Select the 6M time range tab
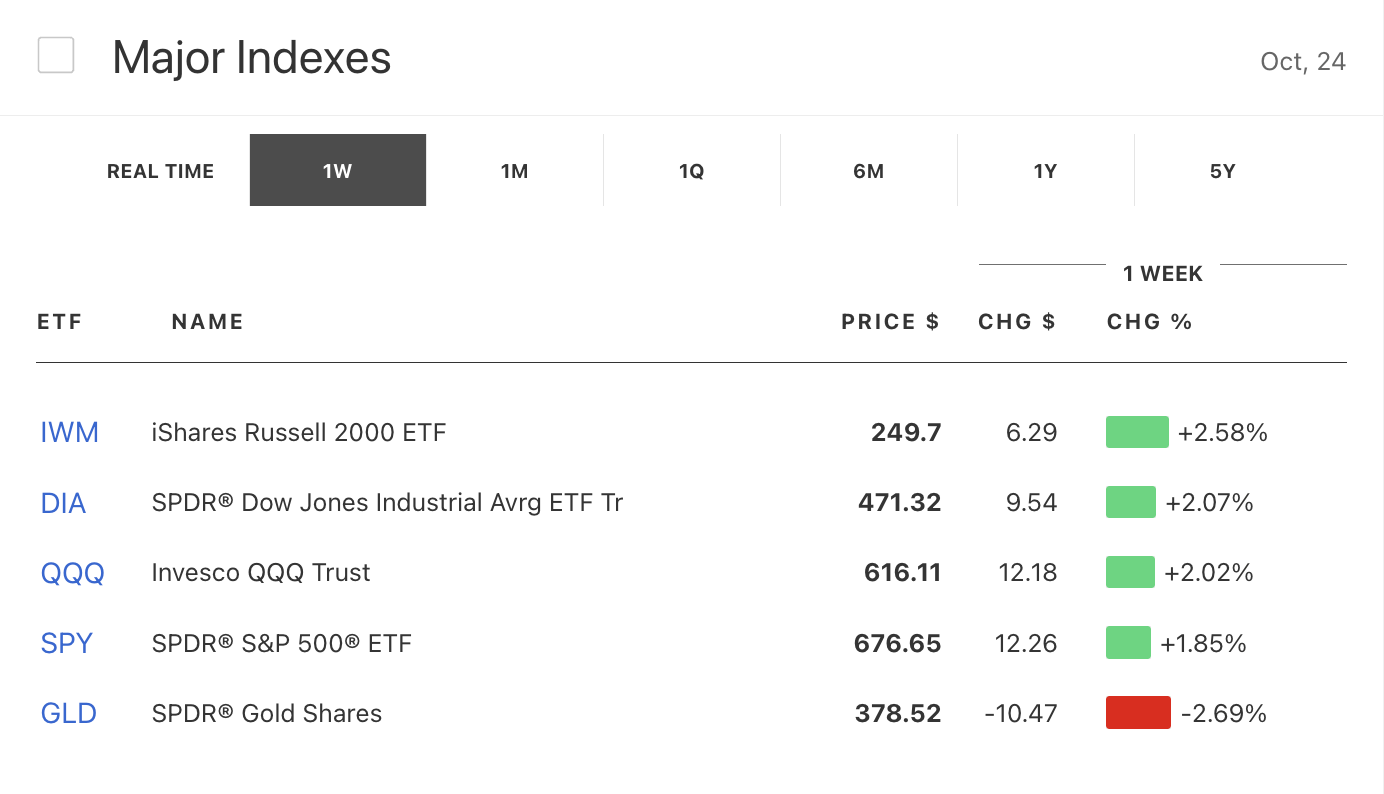 (869, 171)
